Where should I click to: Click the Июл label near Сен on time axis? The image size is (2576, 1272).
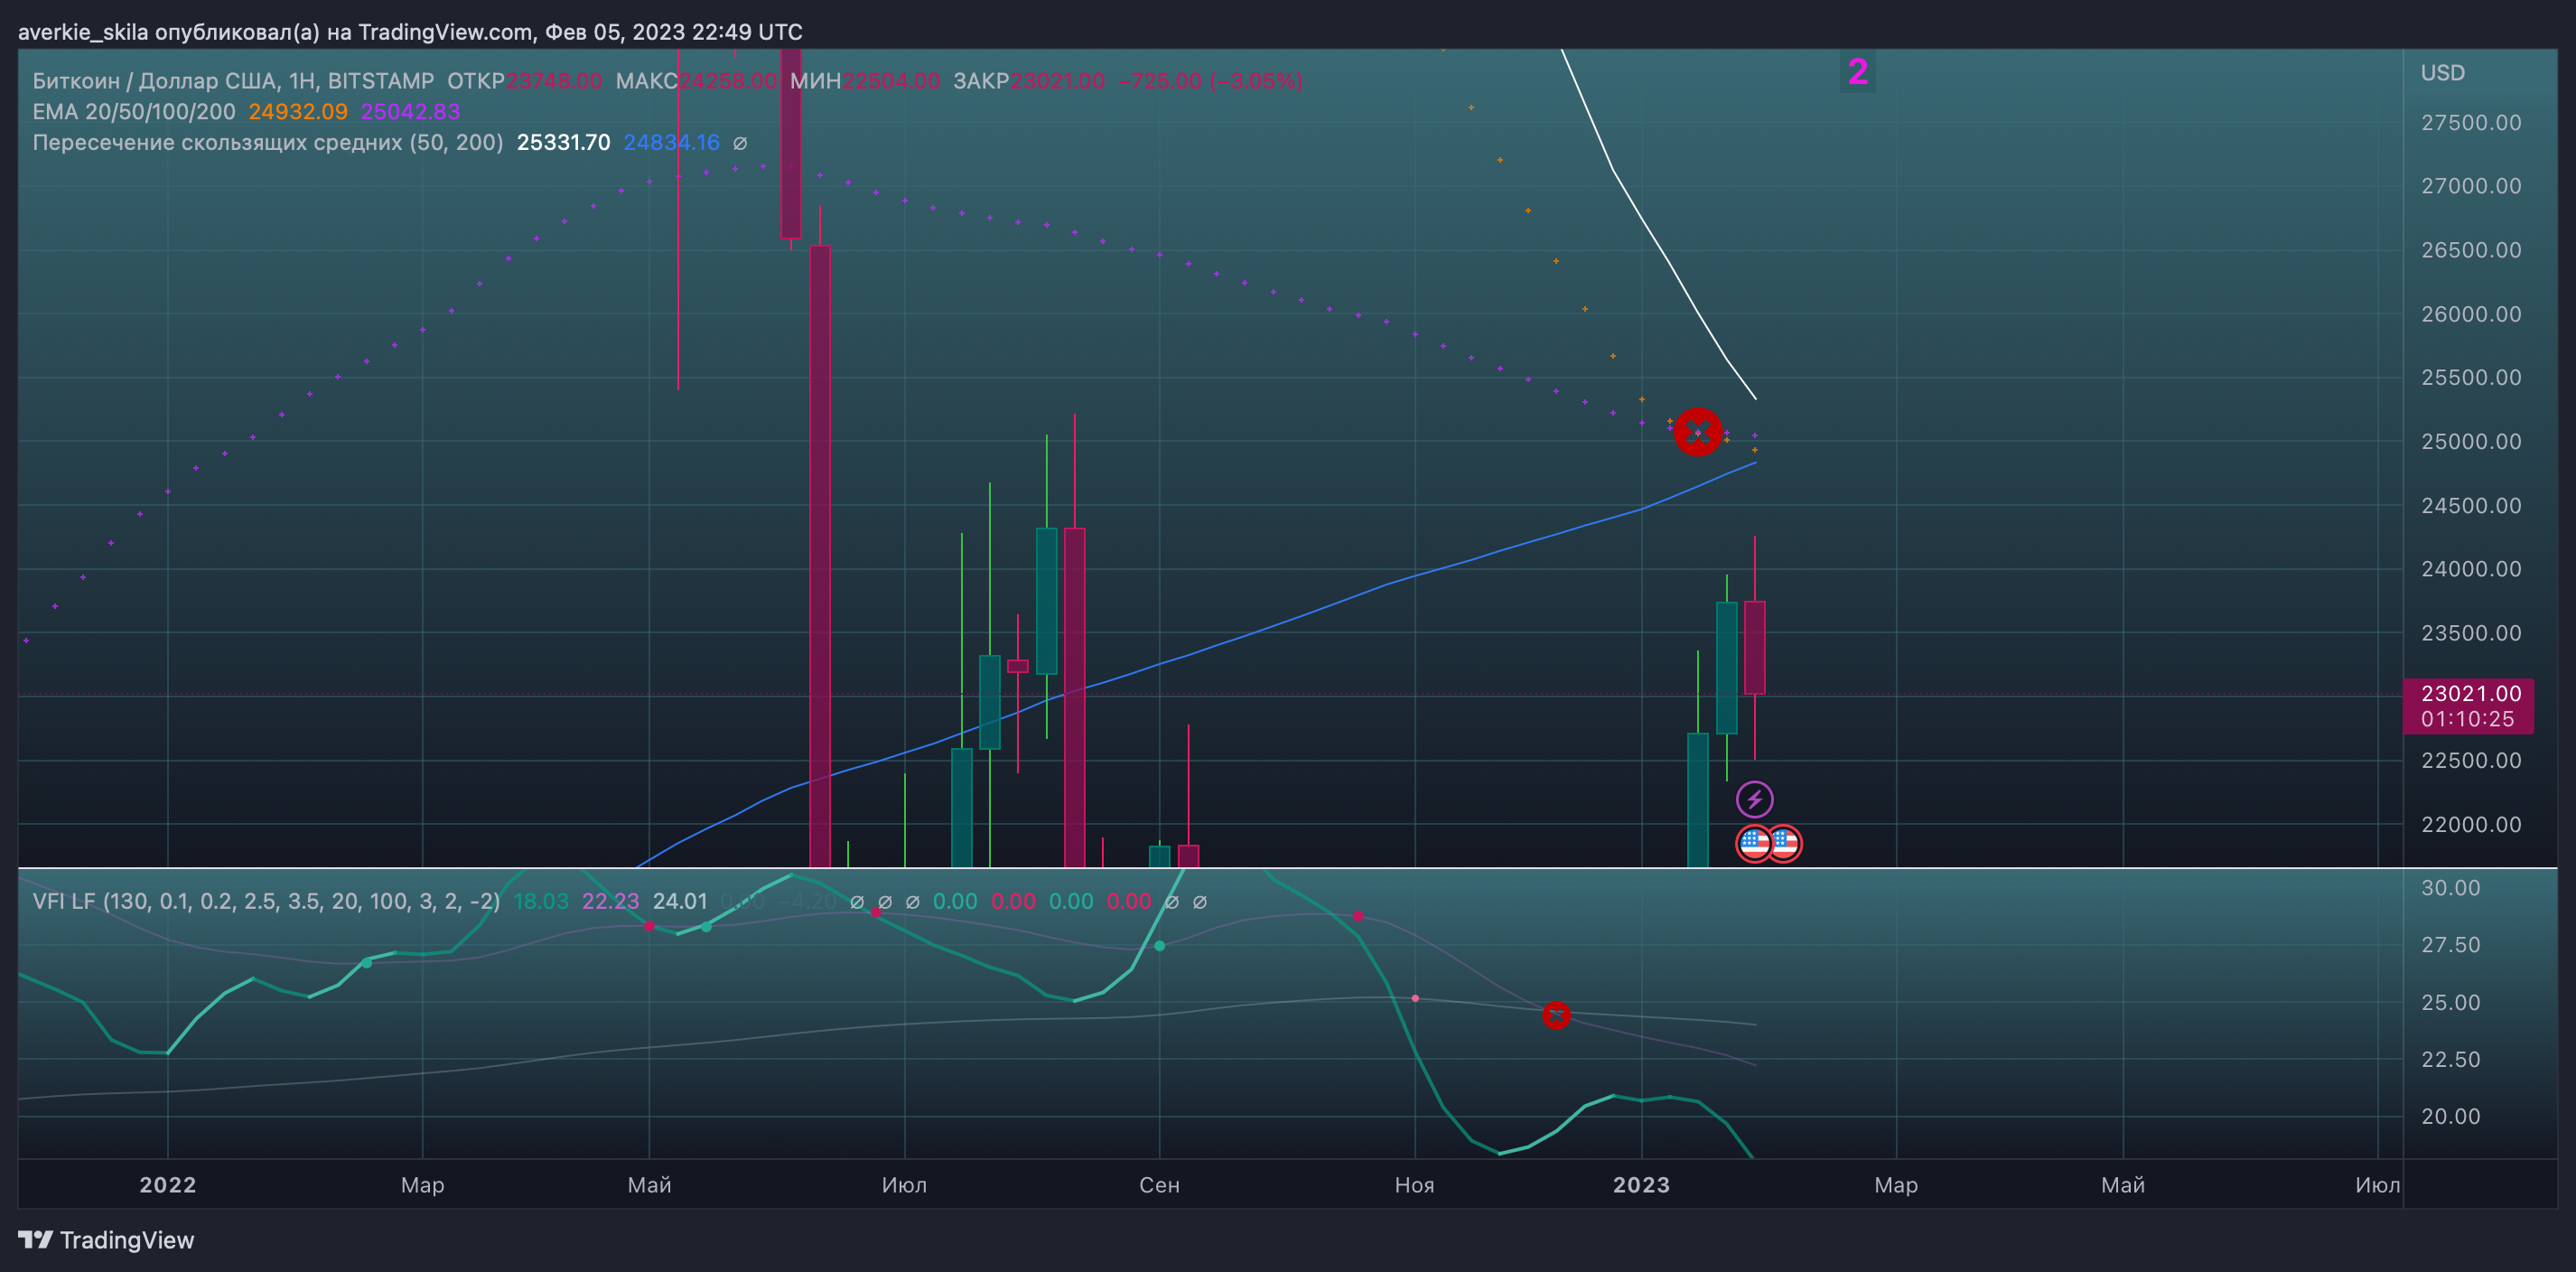pos(904,1185)
